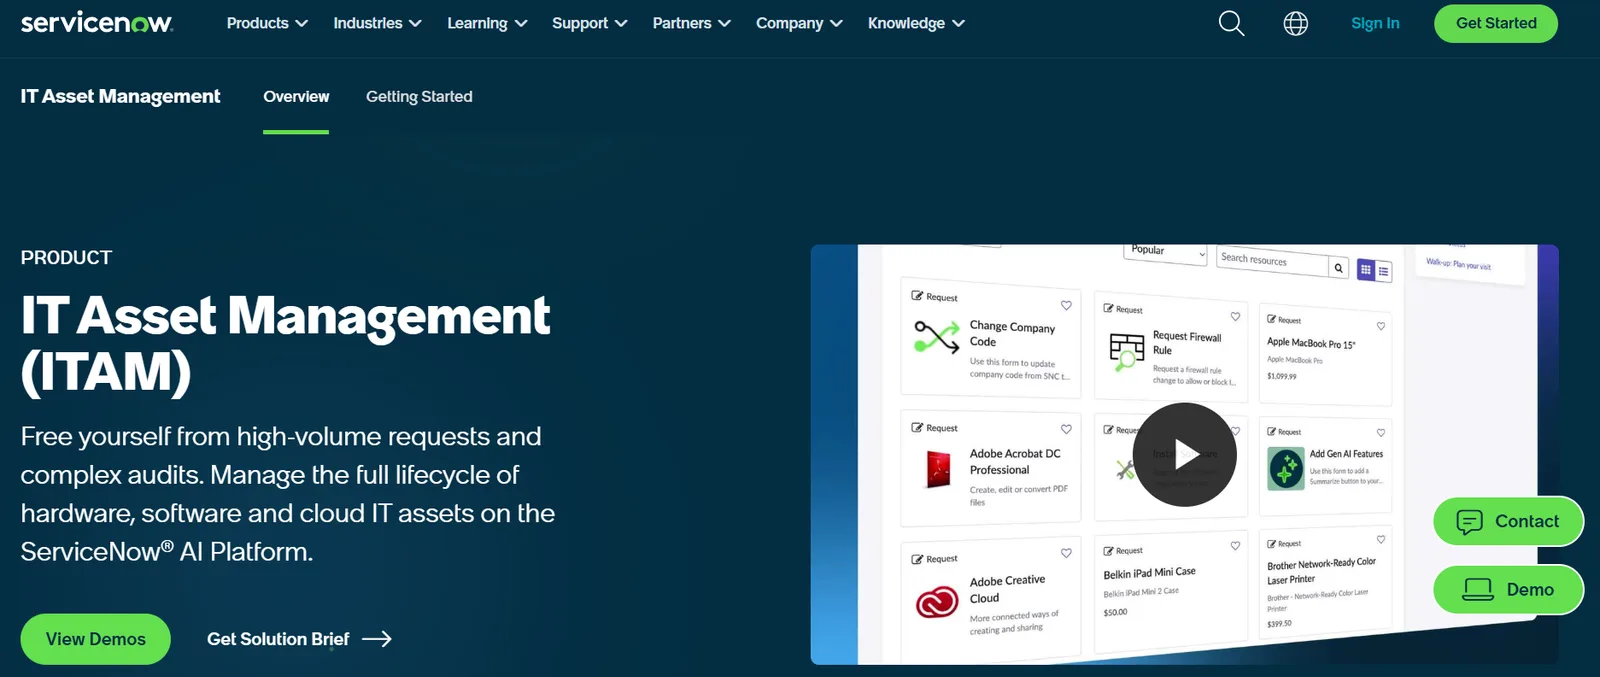Click the magnifier in Search resources box
Image resolution: width=1600 pixels, height=677 pixels.
pos(1339,267)
